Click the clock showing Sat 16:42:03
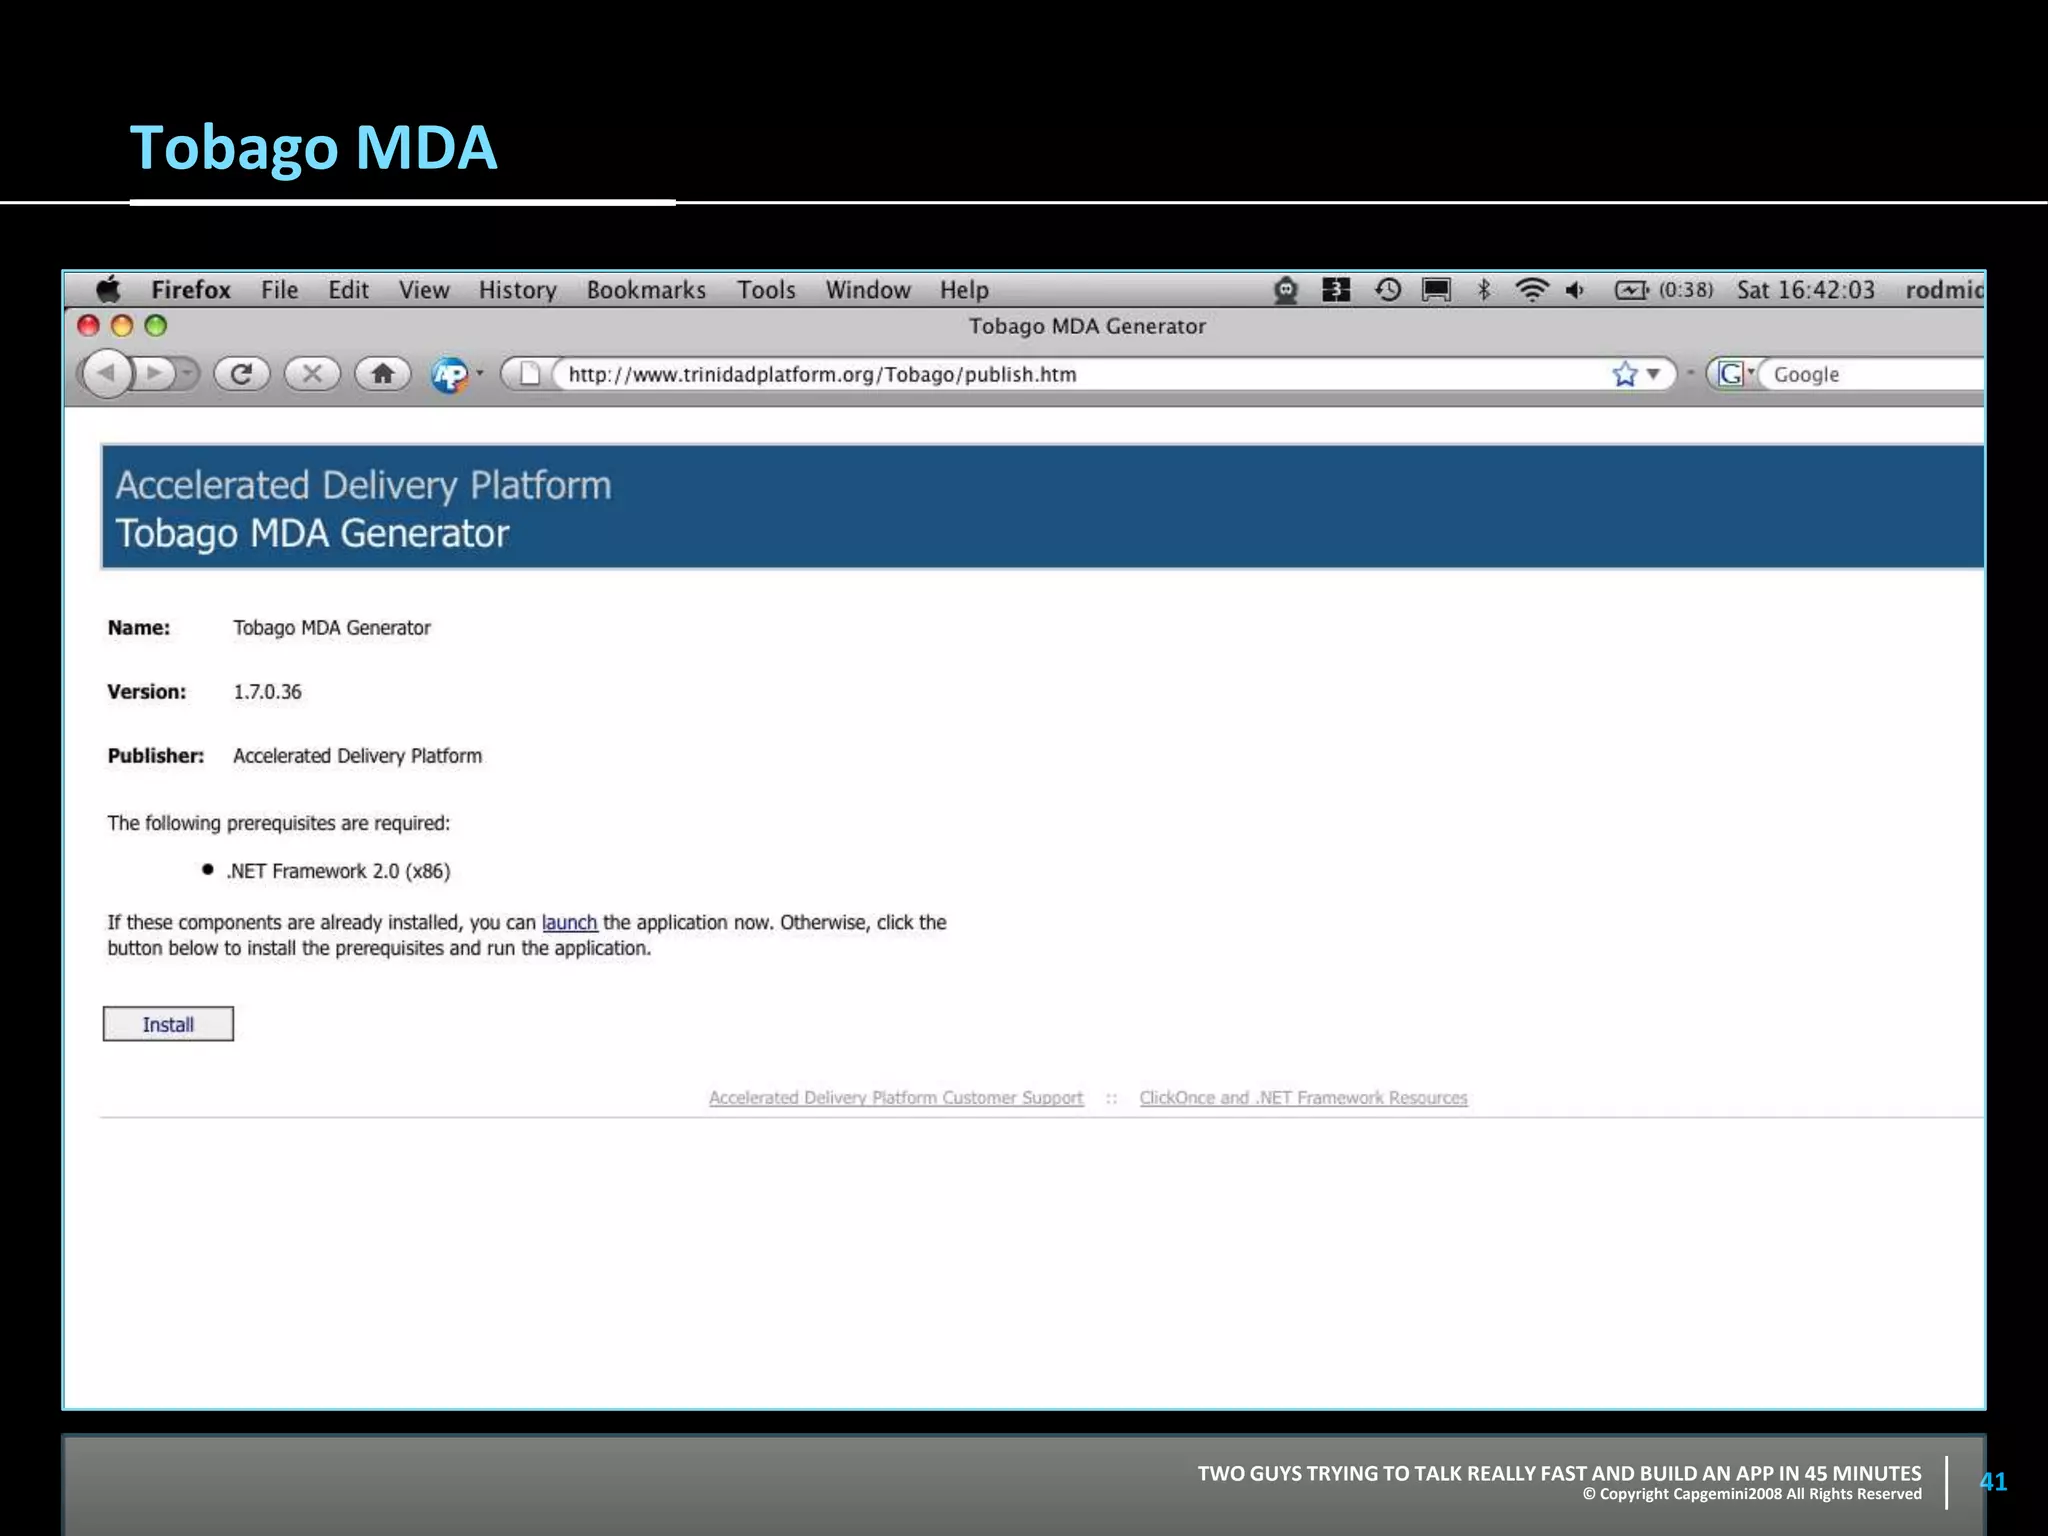 click(x=1805, y=290)
